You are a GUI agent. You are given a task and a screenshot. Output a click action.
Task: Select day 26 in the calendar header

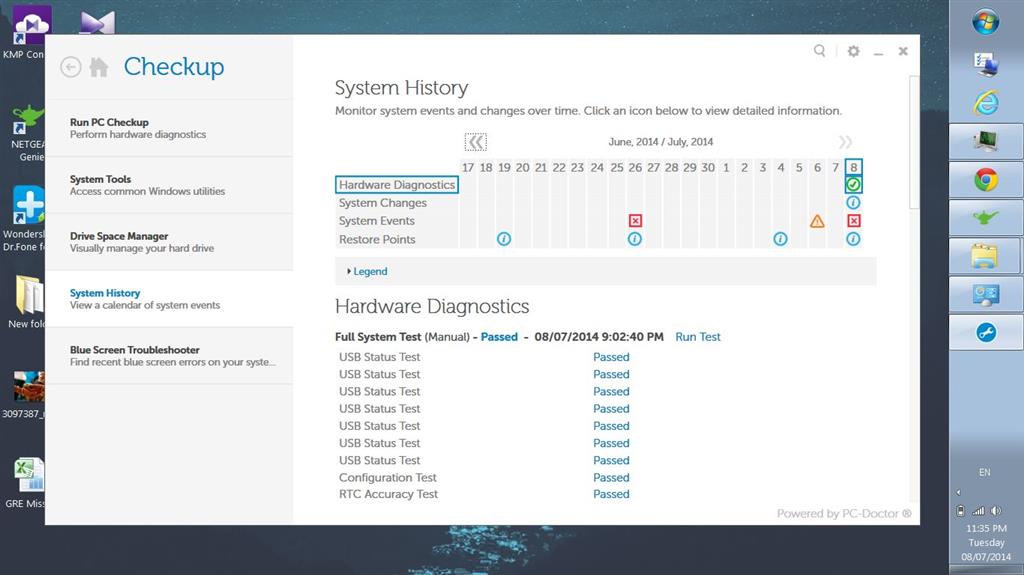[635, 167]
